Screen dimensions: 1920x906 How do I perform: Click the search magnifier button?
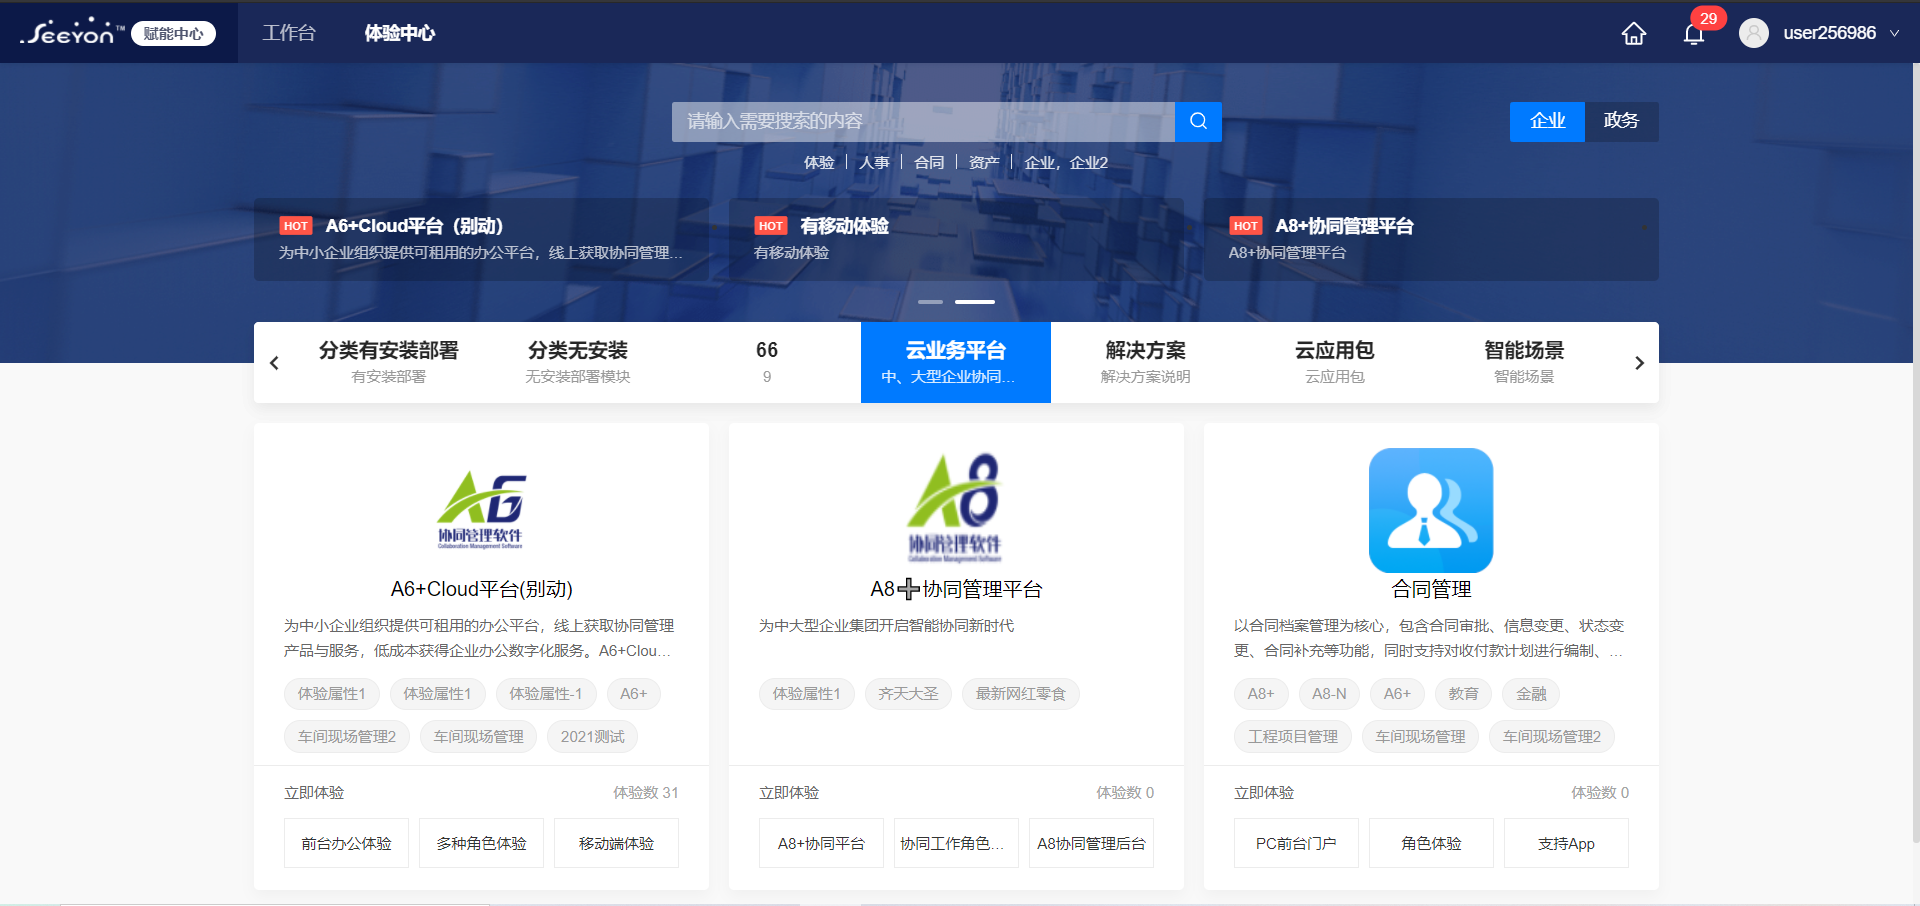pos(1198,121)
